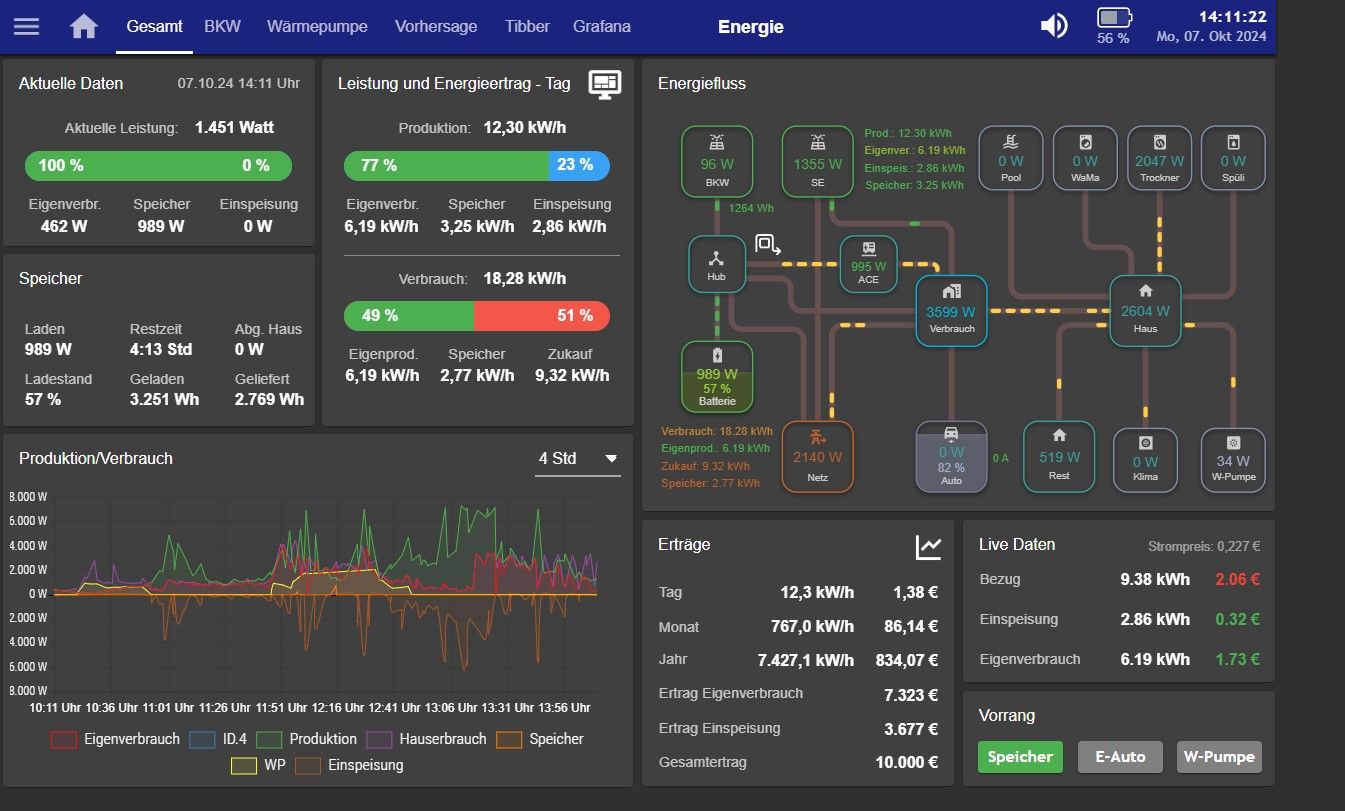
Task: Set priority to Speicher button
Action: (1020, 757)
